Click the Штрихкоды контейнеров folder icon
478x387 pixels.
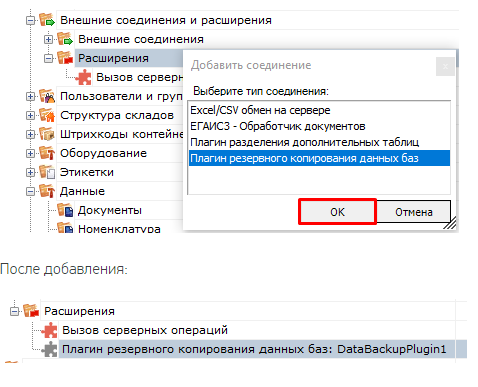click(x=47, y=134)
